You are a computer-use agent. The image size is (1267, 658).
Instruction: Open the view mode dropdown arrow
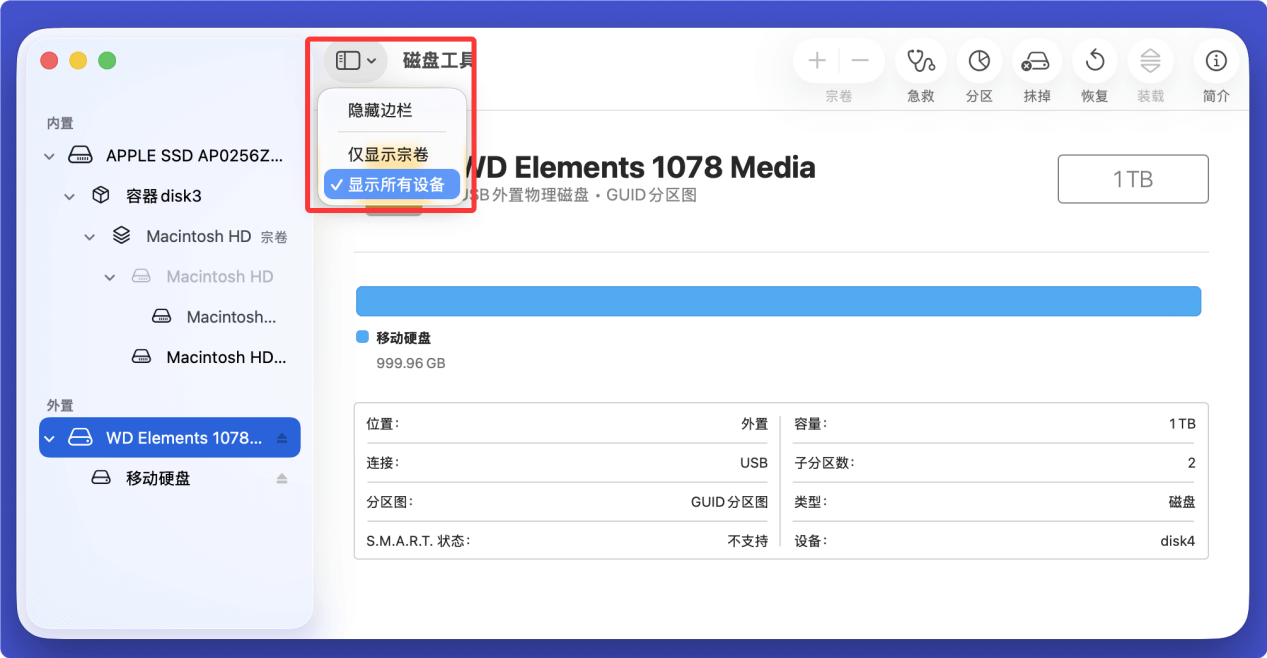[x=374, y=60]
